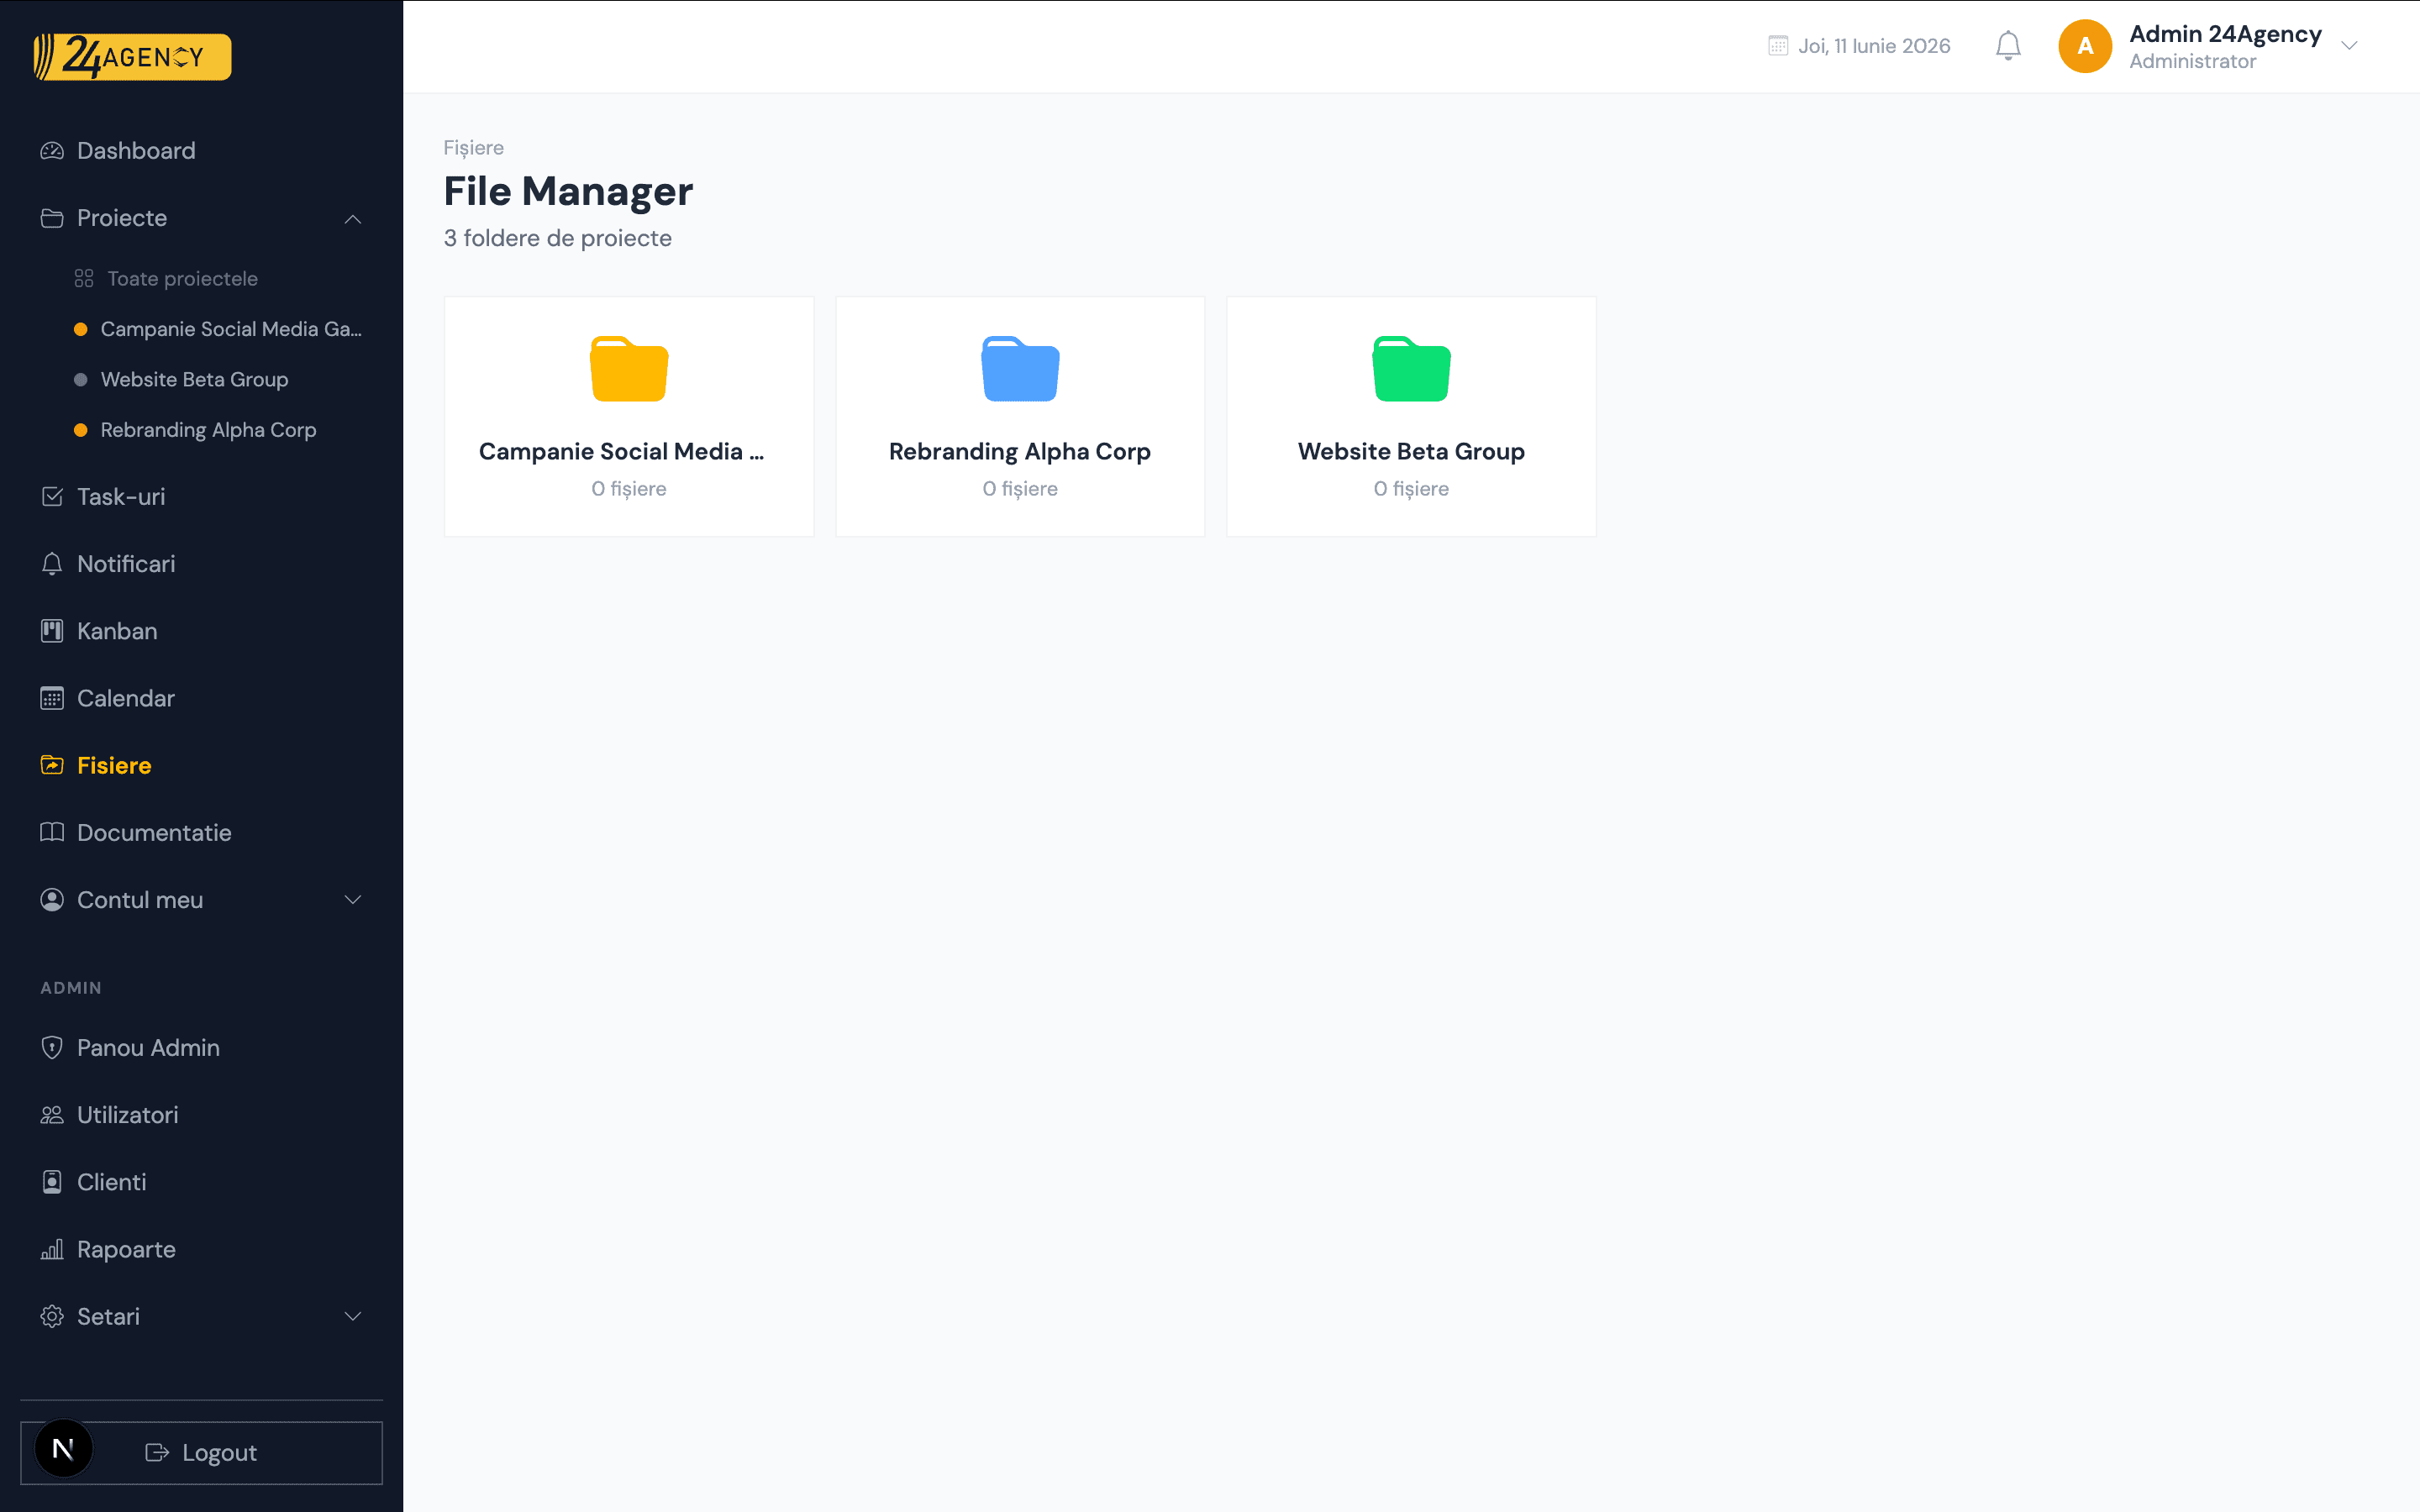2420x1512 pixels.
Task: Open the yellow Campanie Social Media folder icon
Action: pyautogui.click(x=629, y=369)
